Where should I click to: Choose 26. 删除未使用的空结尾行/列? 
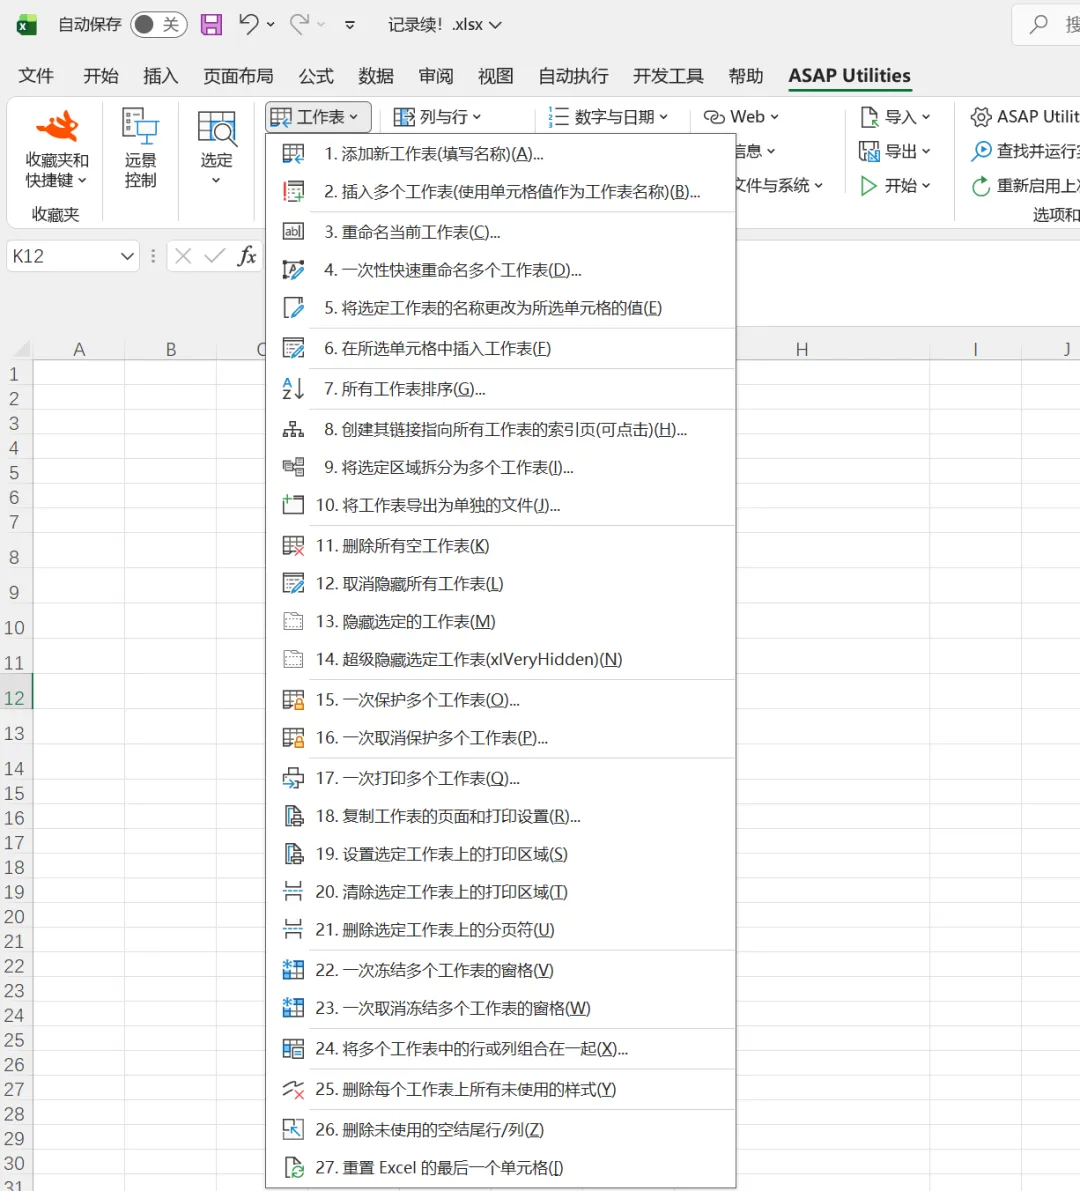[x=501, y=1129]
